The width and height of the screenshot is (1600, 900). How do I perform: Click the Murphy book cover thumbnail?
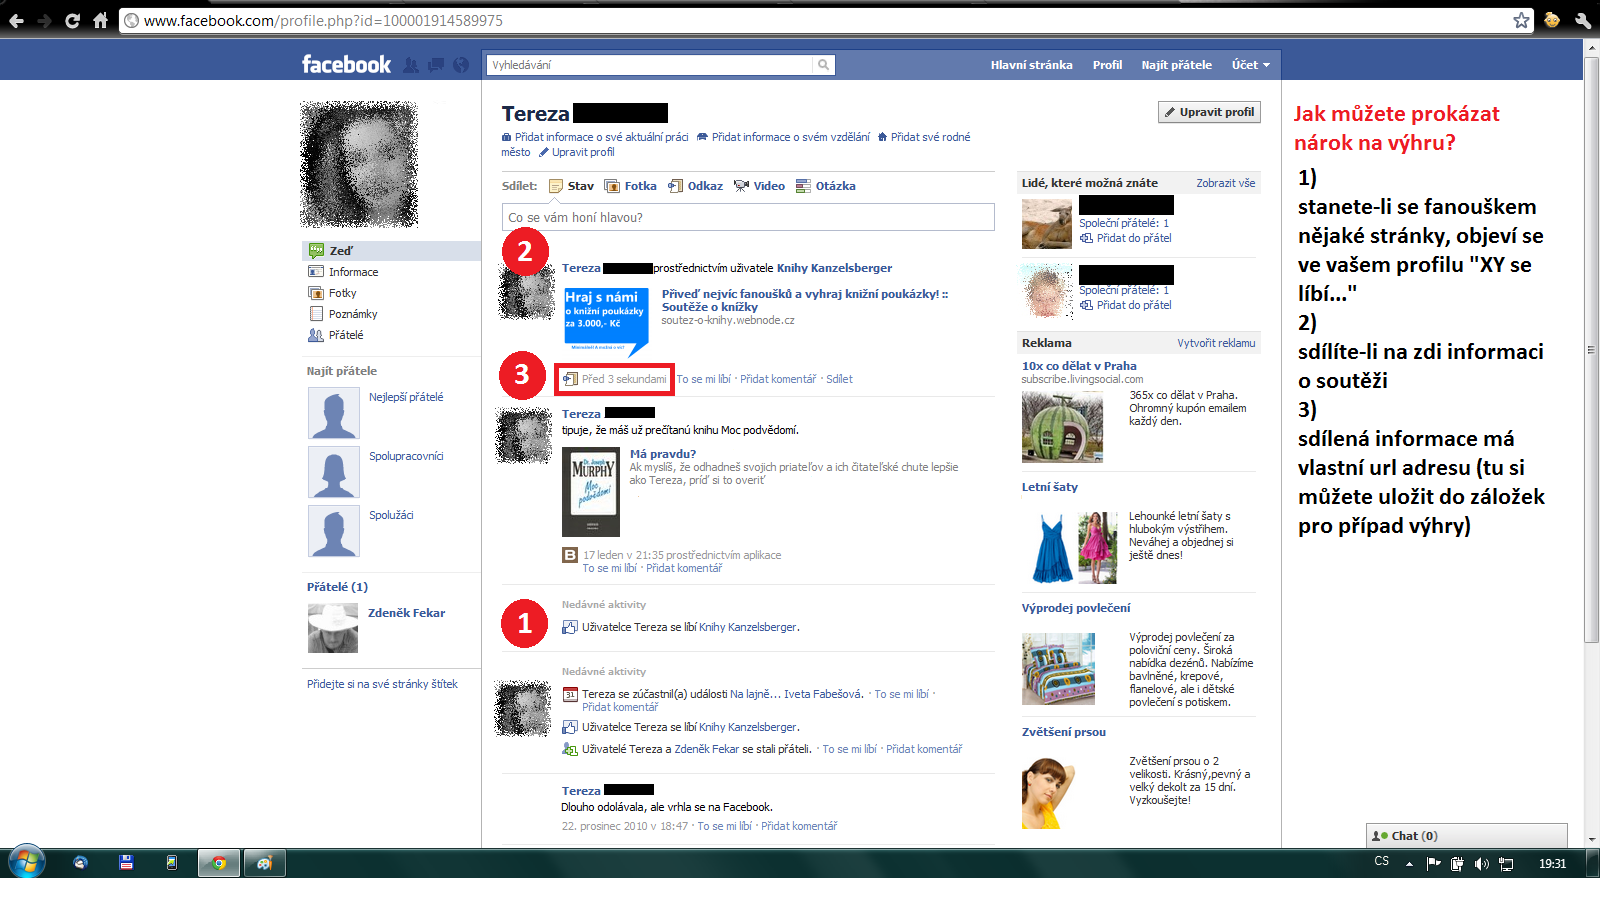coord(591,492)
